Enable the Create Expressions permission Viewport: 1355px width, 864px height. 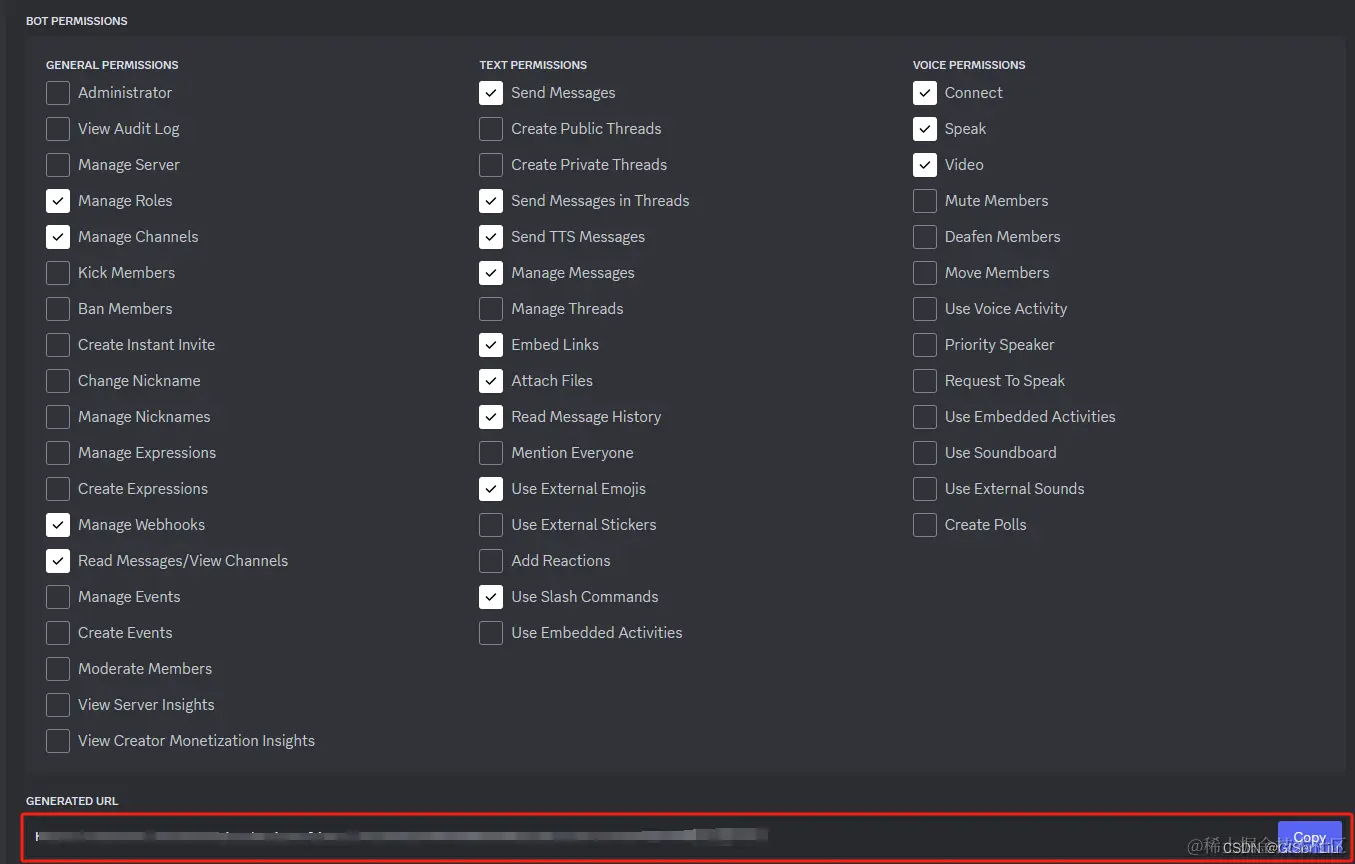(58, 489)
